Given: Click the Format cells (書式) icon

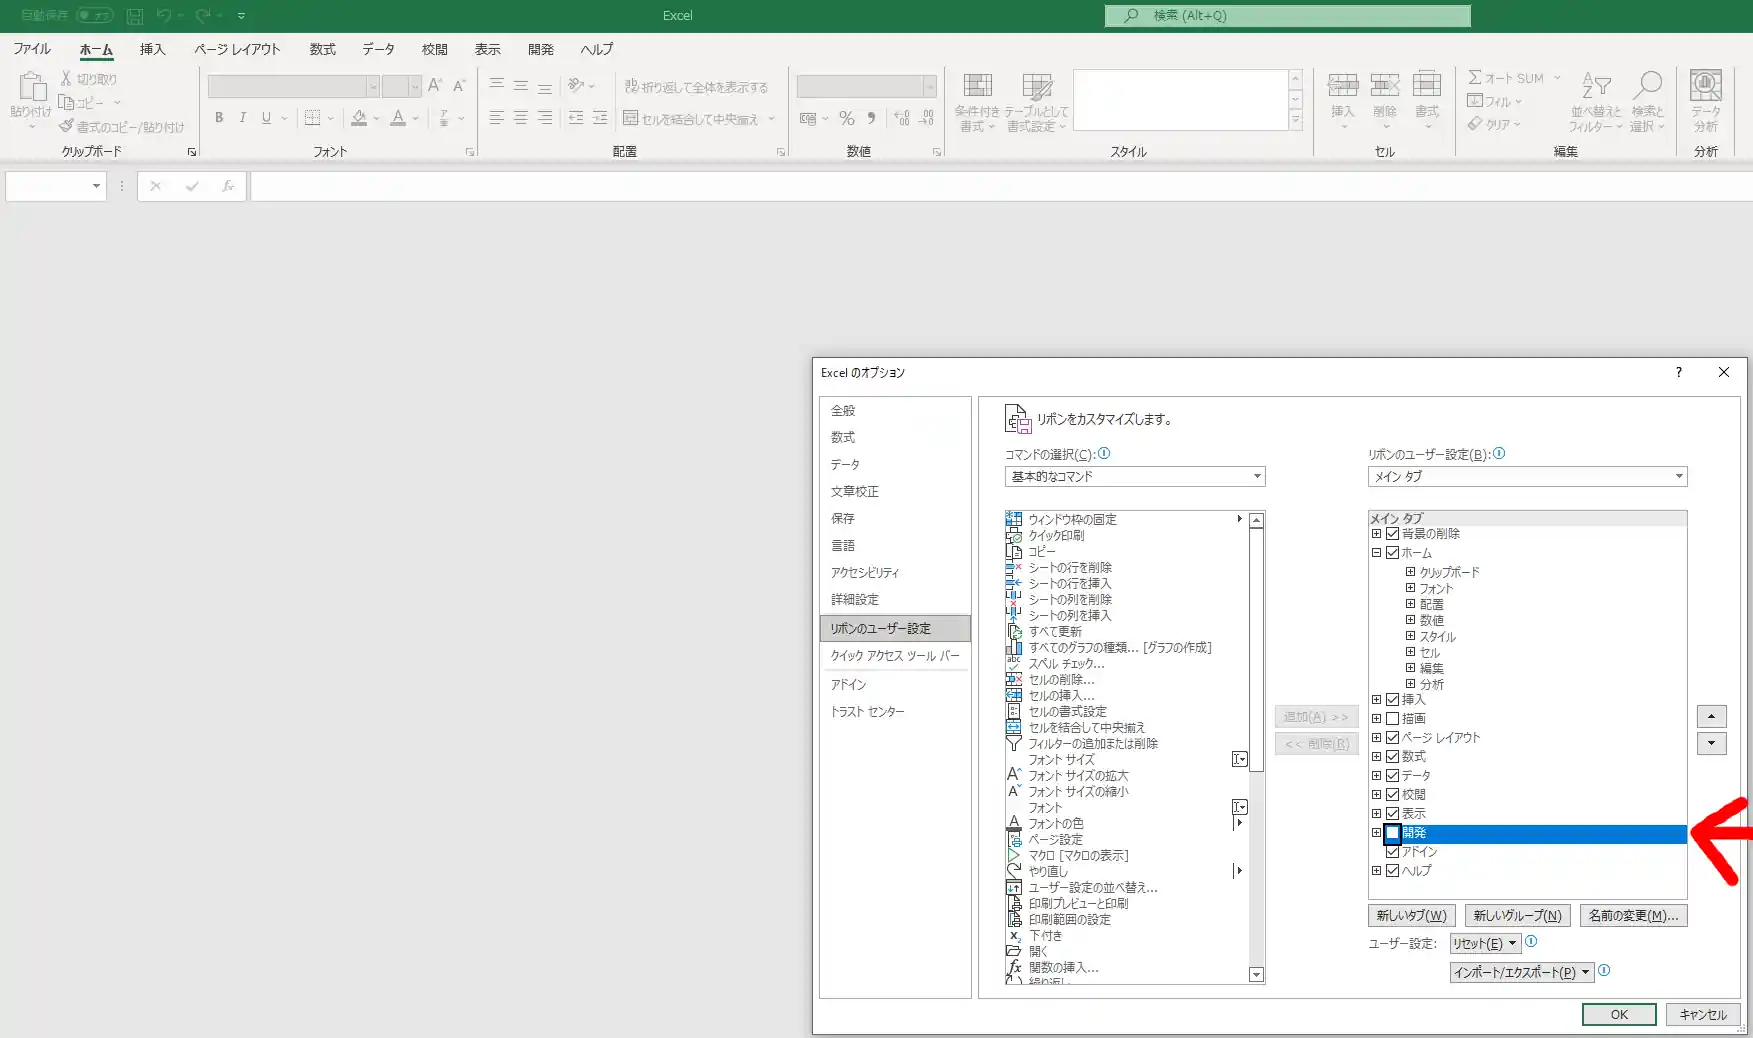Looking at the screenshot, I should pos(1427,85).
